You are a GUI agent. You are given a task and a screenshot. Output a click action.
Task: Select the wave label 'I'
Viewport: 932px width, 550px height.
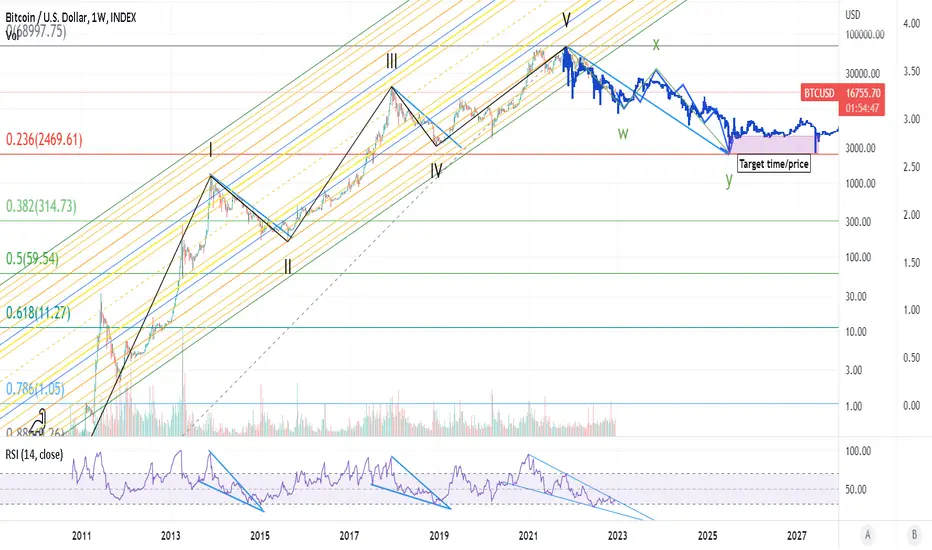tap(210, 151)
